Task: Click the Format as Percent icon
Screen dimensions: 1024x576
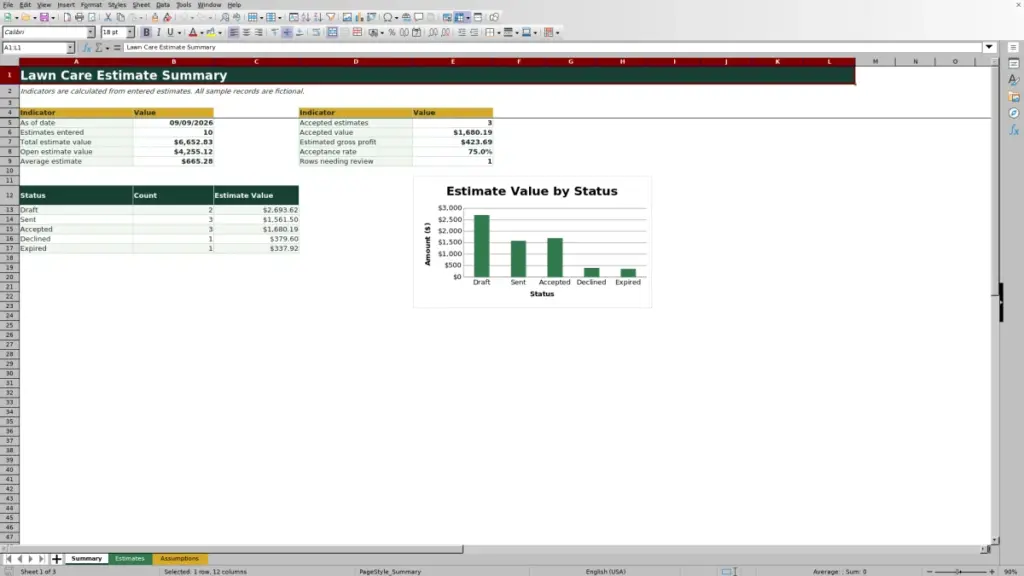Action: (392, 32)
